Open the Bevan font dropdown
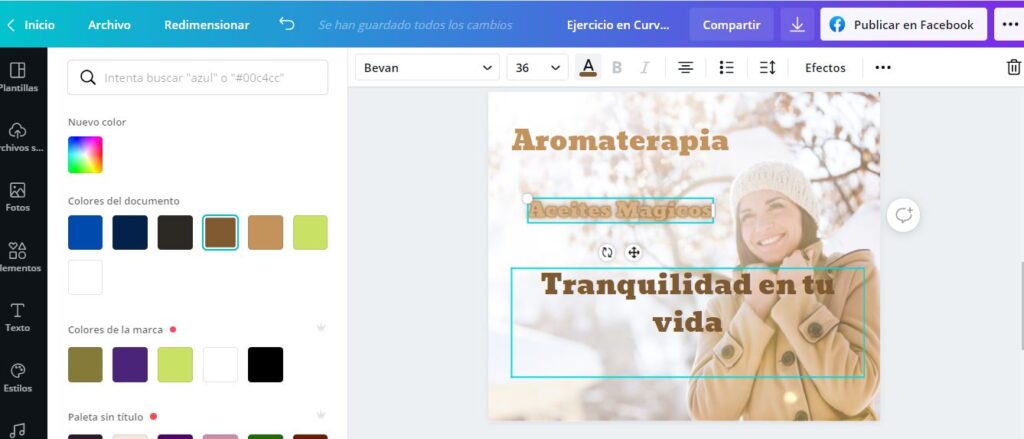This screenshot has width=1024, height=439. coord(428,67)
